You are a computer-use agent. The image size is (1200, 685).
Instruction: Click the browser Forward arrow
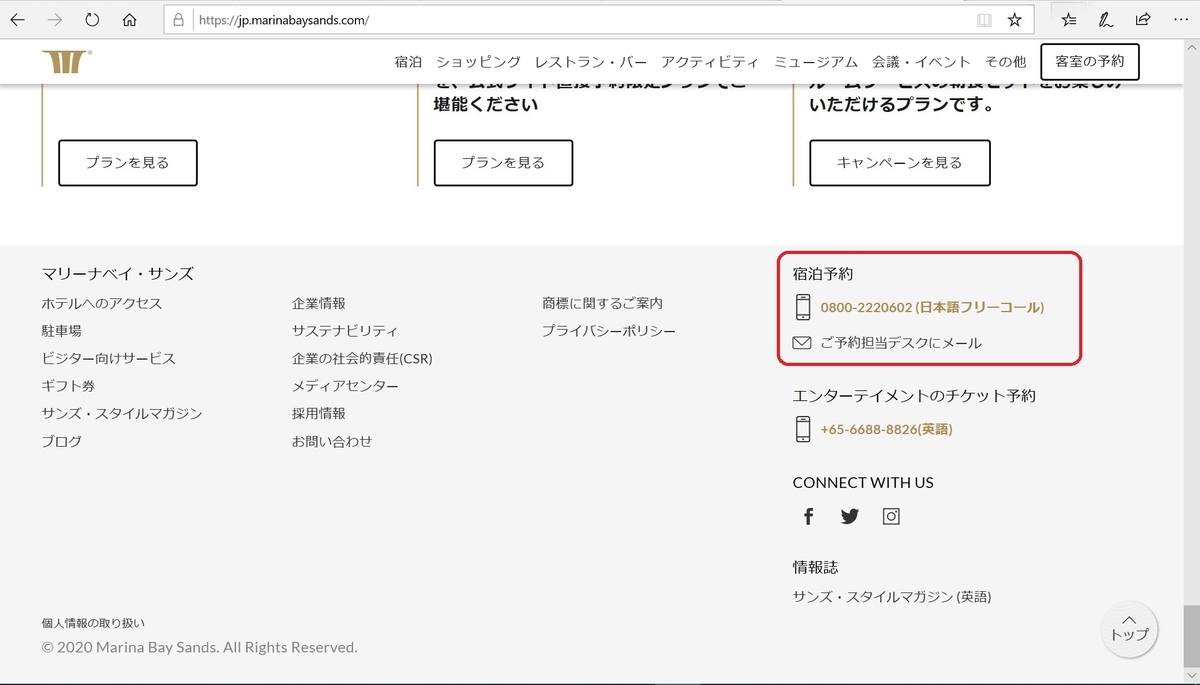[55, 20]
